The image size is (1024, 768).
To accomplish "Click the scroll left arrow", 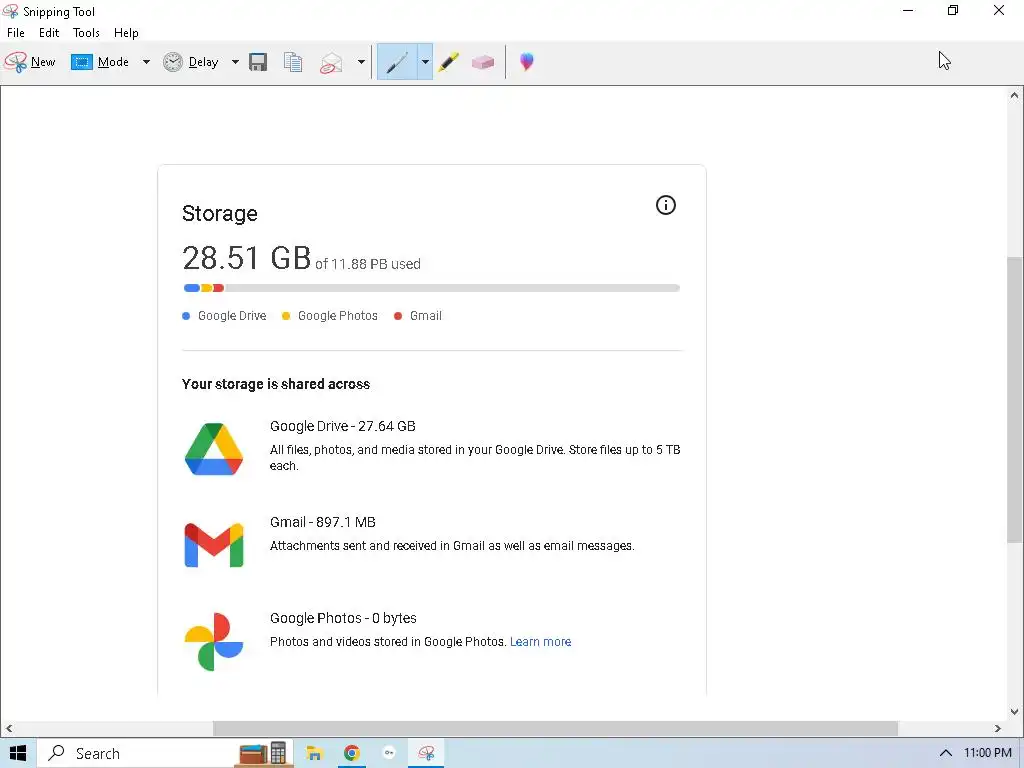I will [9, 728].
